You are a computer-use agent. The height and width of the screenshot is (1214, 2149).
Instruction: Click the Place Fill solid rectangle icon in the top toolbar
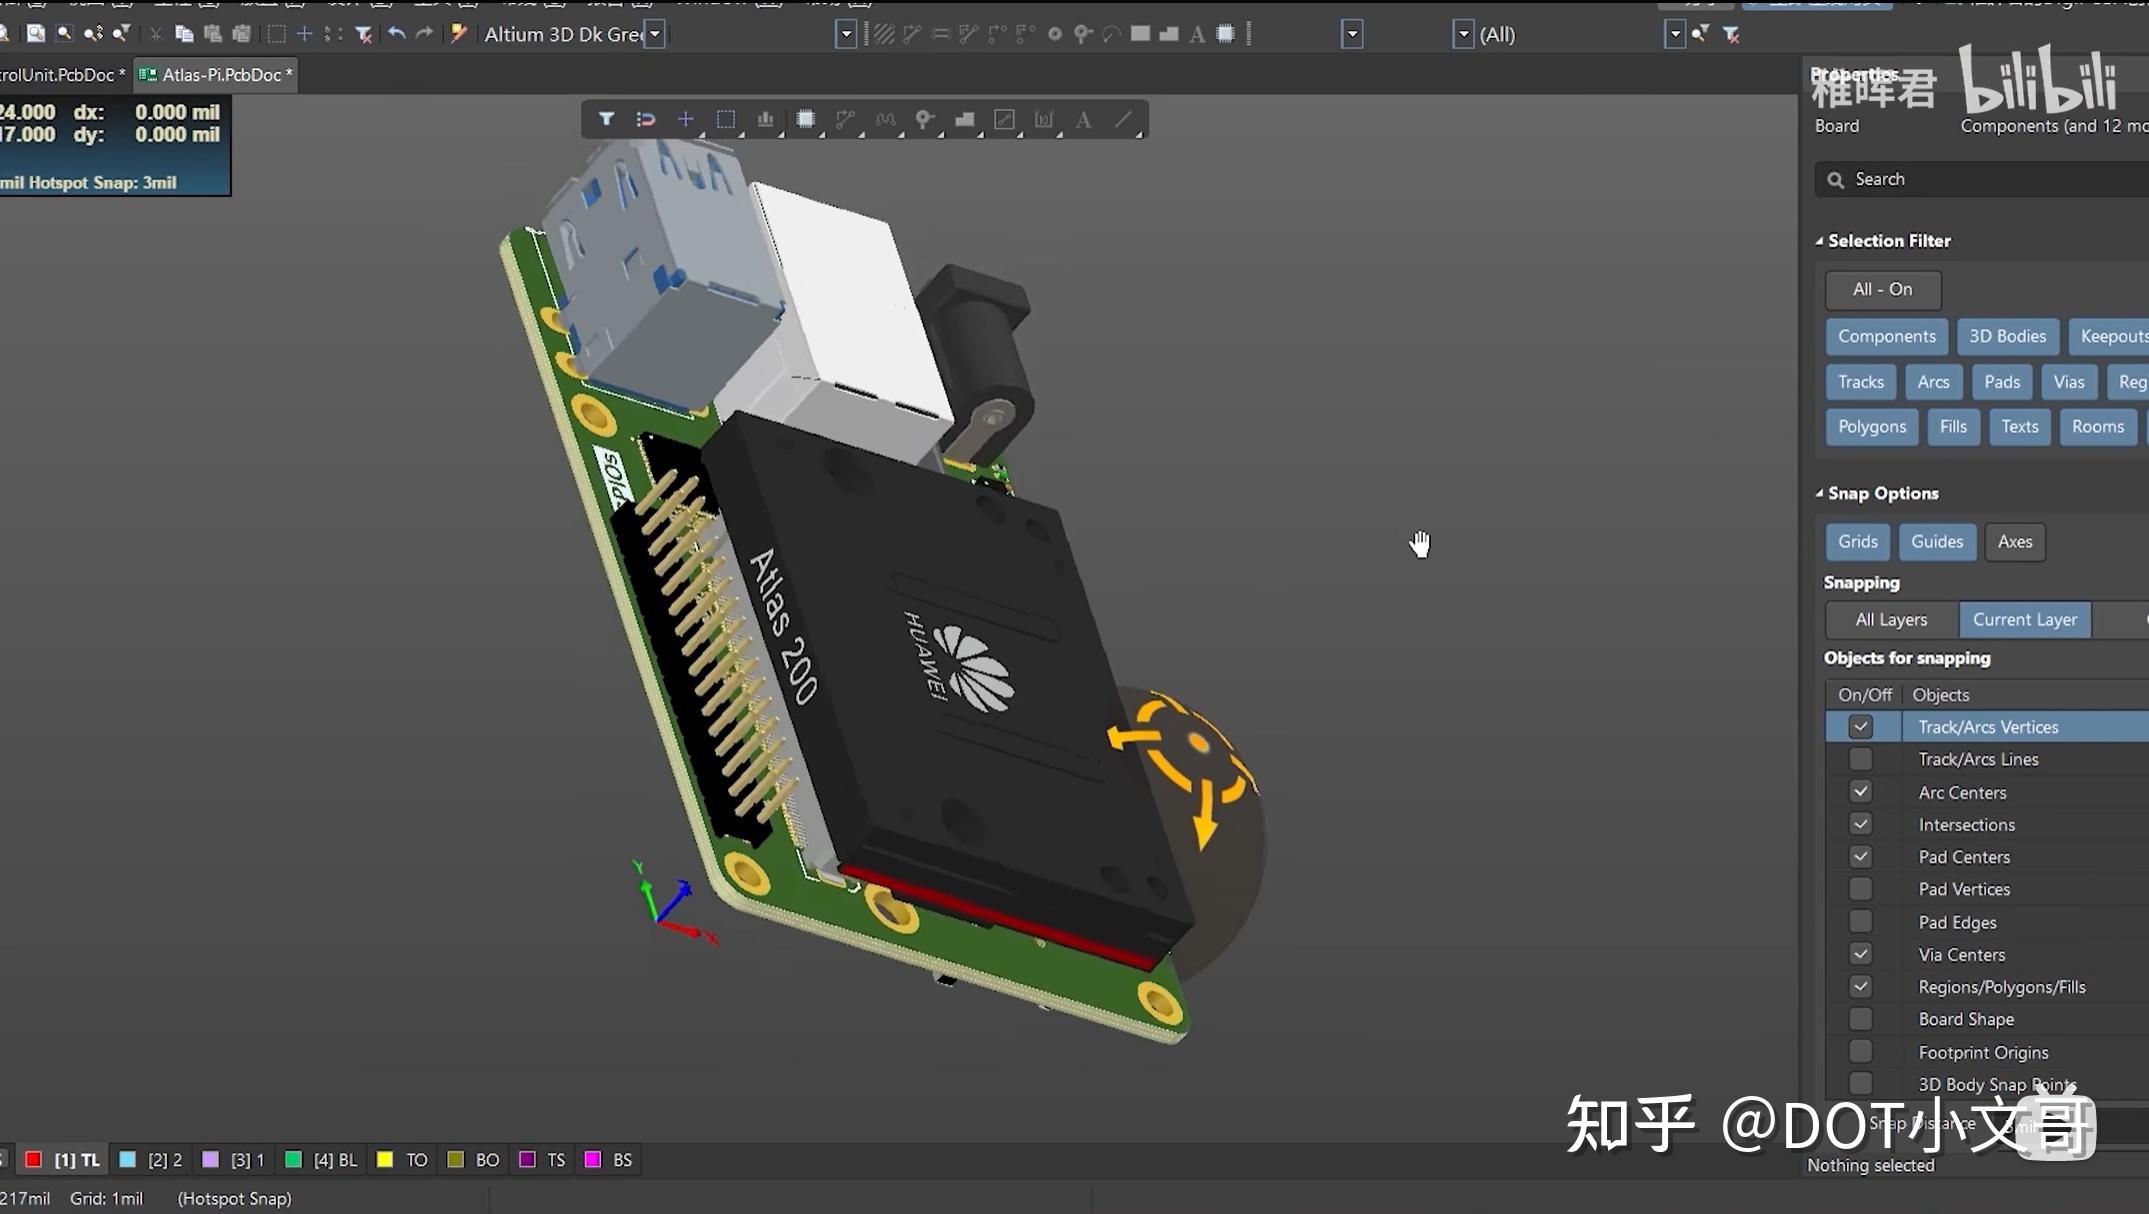click(1140, 34)
